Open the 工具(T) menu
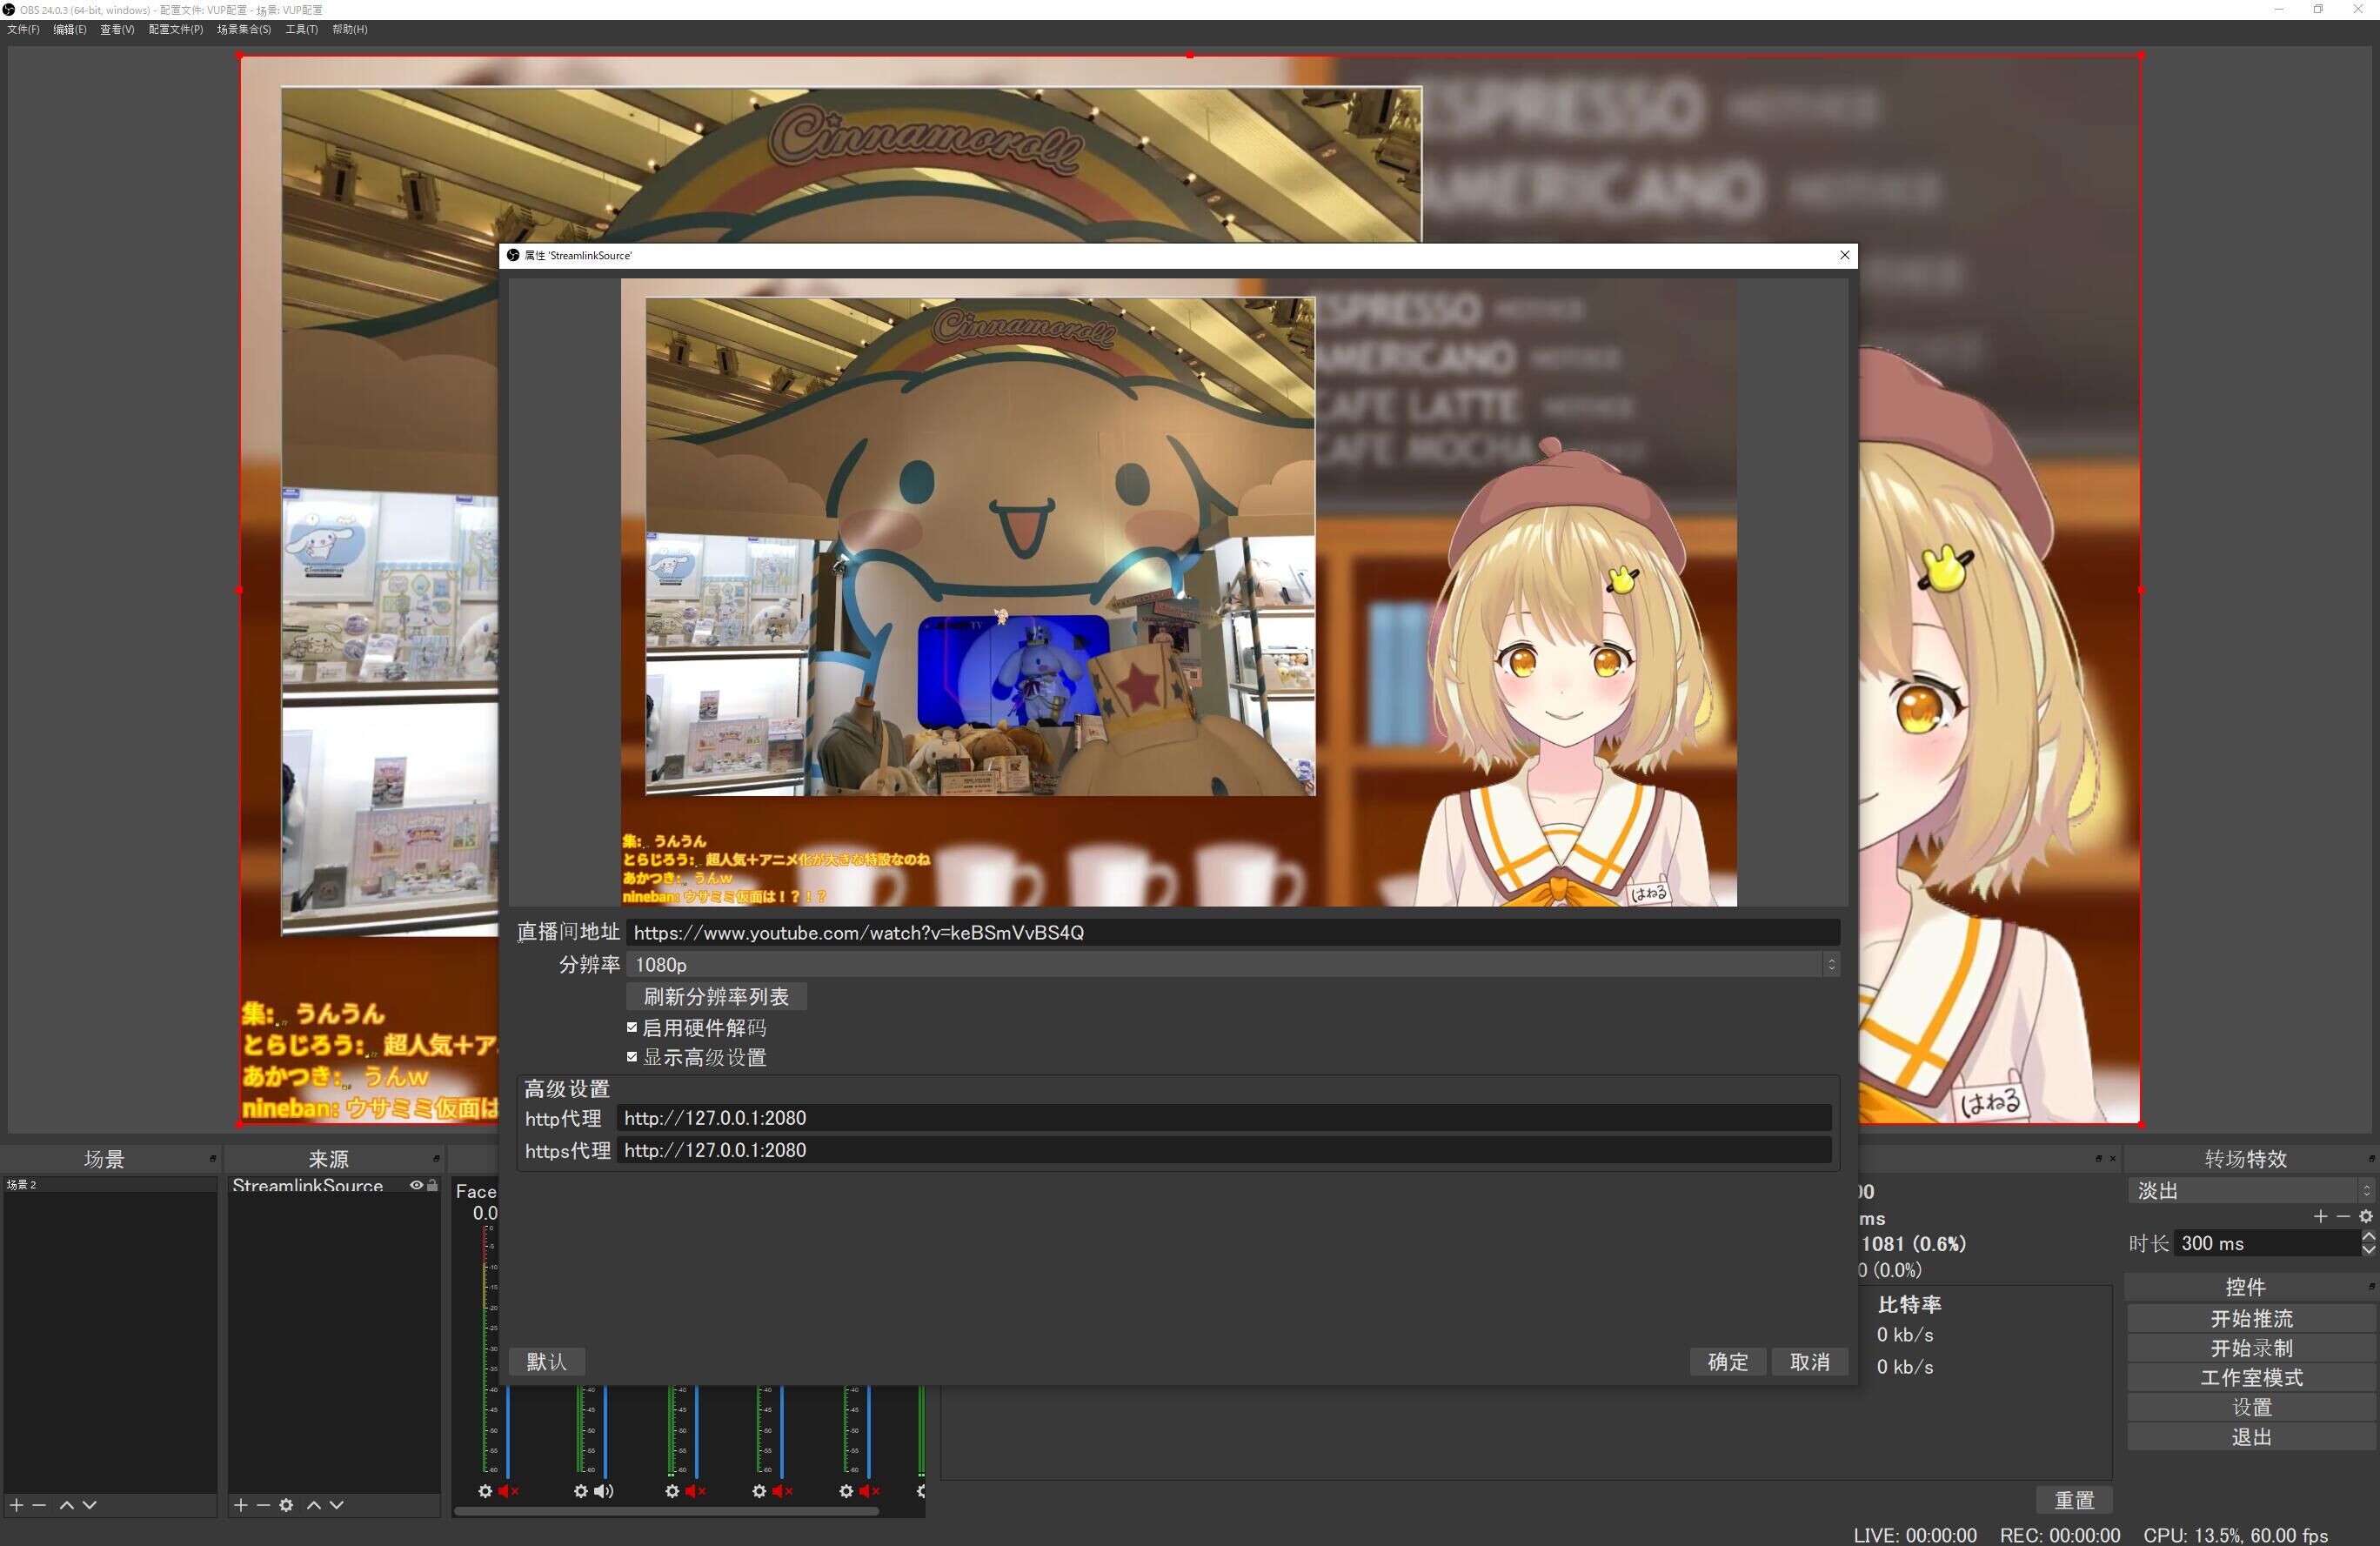Image resolution: width=2380 pixels, height=1546 pixels. (300, 29)
